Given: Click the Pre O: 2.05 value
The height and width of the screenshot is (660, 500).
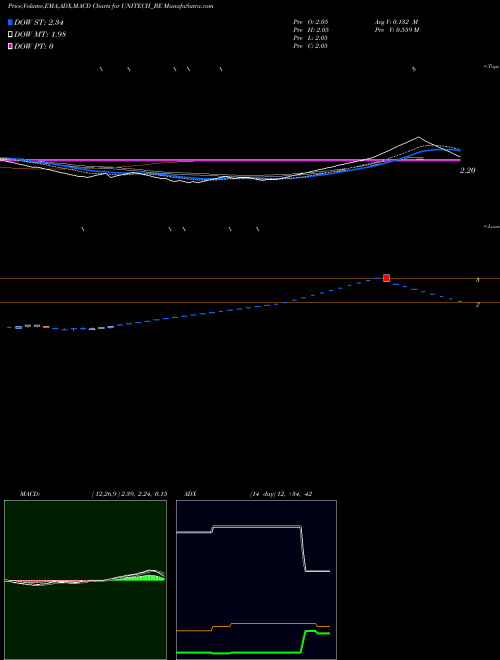Looking at the screenshot, I should click(x=311, y=22).
